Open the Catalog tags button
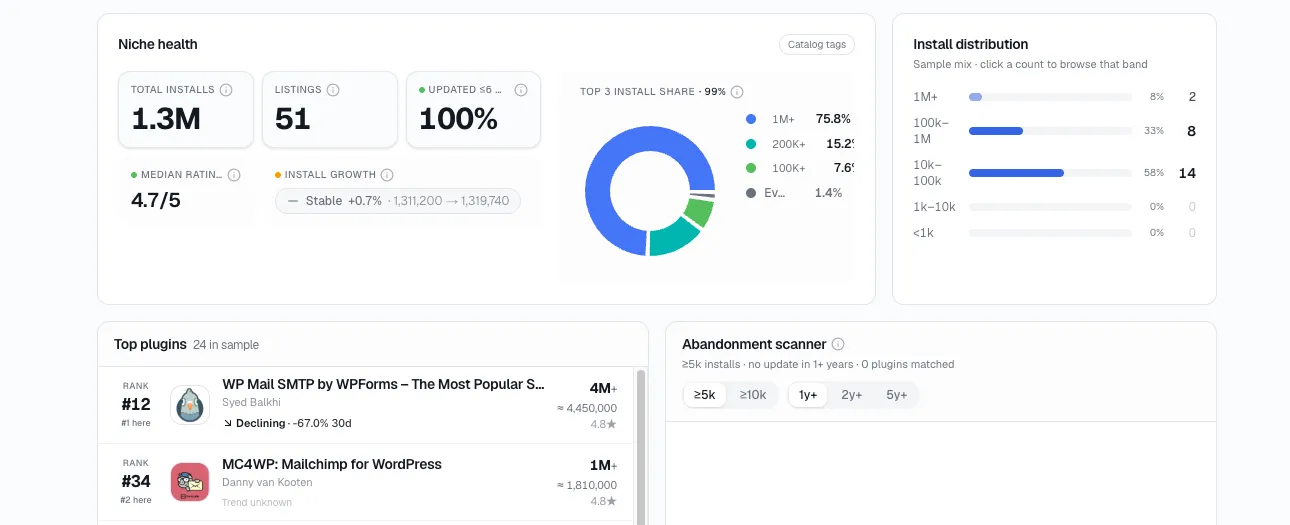This screenshot has height=525, width=1290. (817, 45)
